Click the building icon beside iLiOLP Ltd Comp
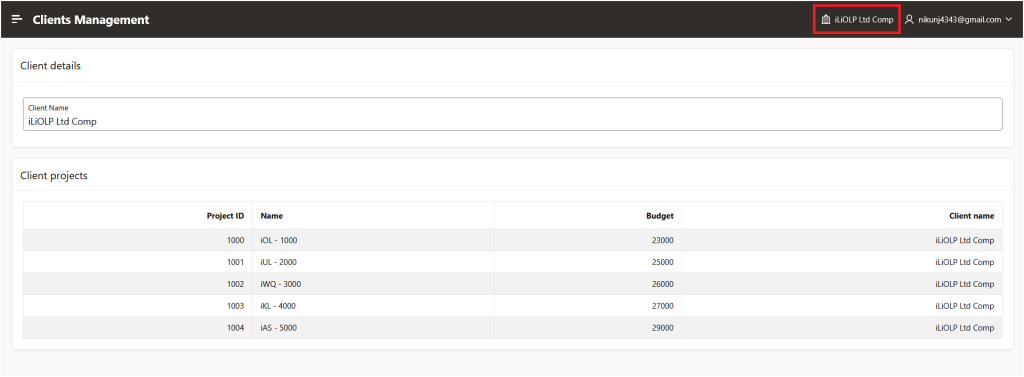Image resolution: width=1024 pixels, height=377 pixels. coord(825,20)
